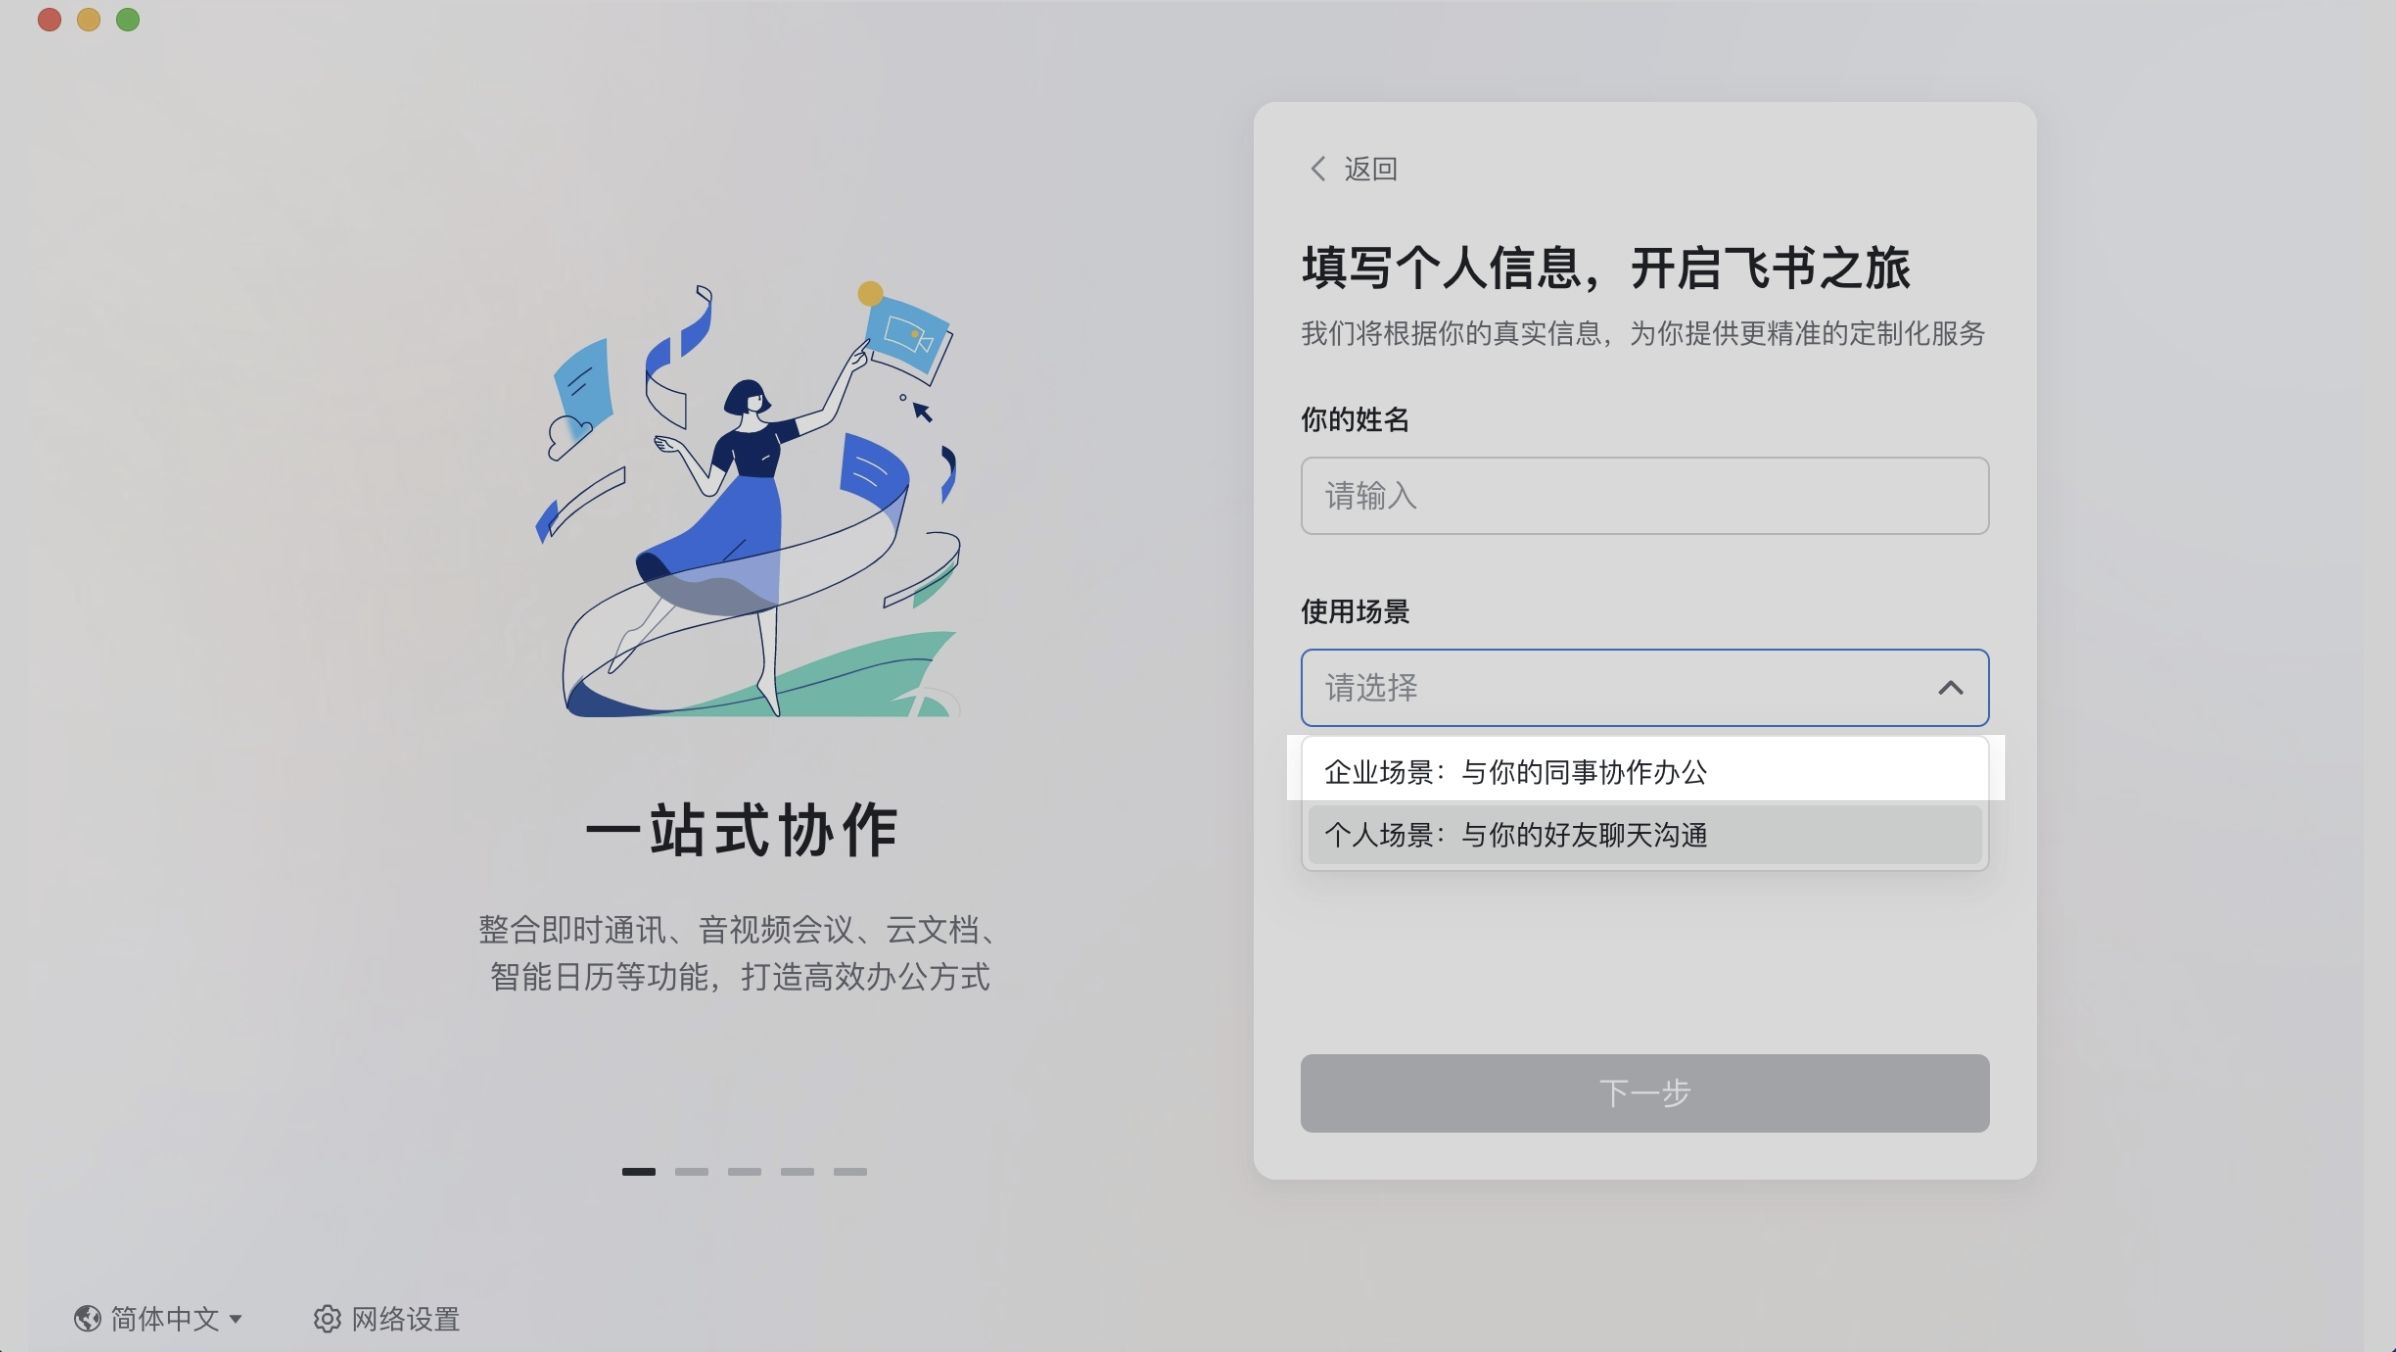Click the gear icon beside 网络设置
This screenshot has height=1352, width=2396.
[x=327, y=1319]
